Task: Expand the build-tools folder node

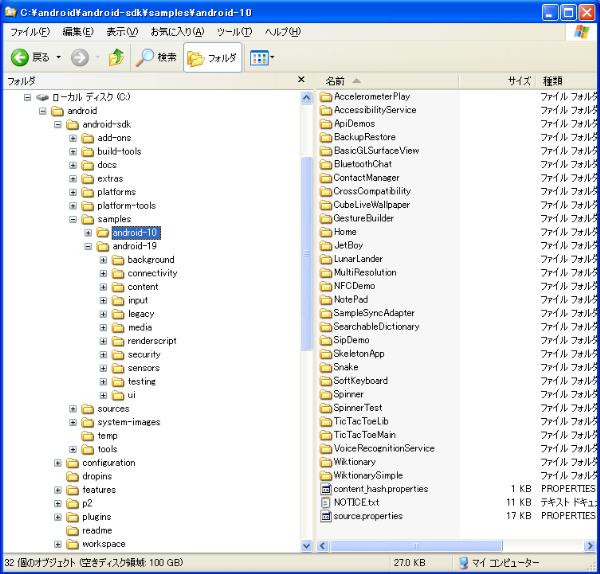Action: coord(73,152)
